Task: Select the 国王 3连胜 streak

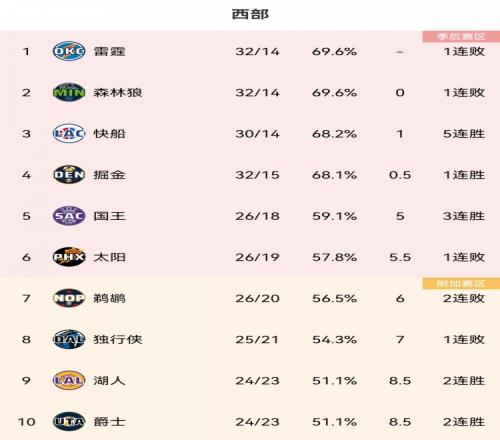Action: point(464,216)
